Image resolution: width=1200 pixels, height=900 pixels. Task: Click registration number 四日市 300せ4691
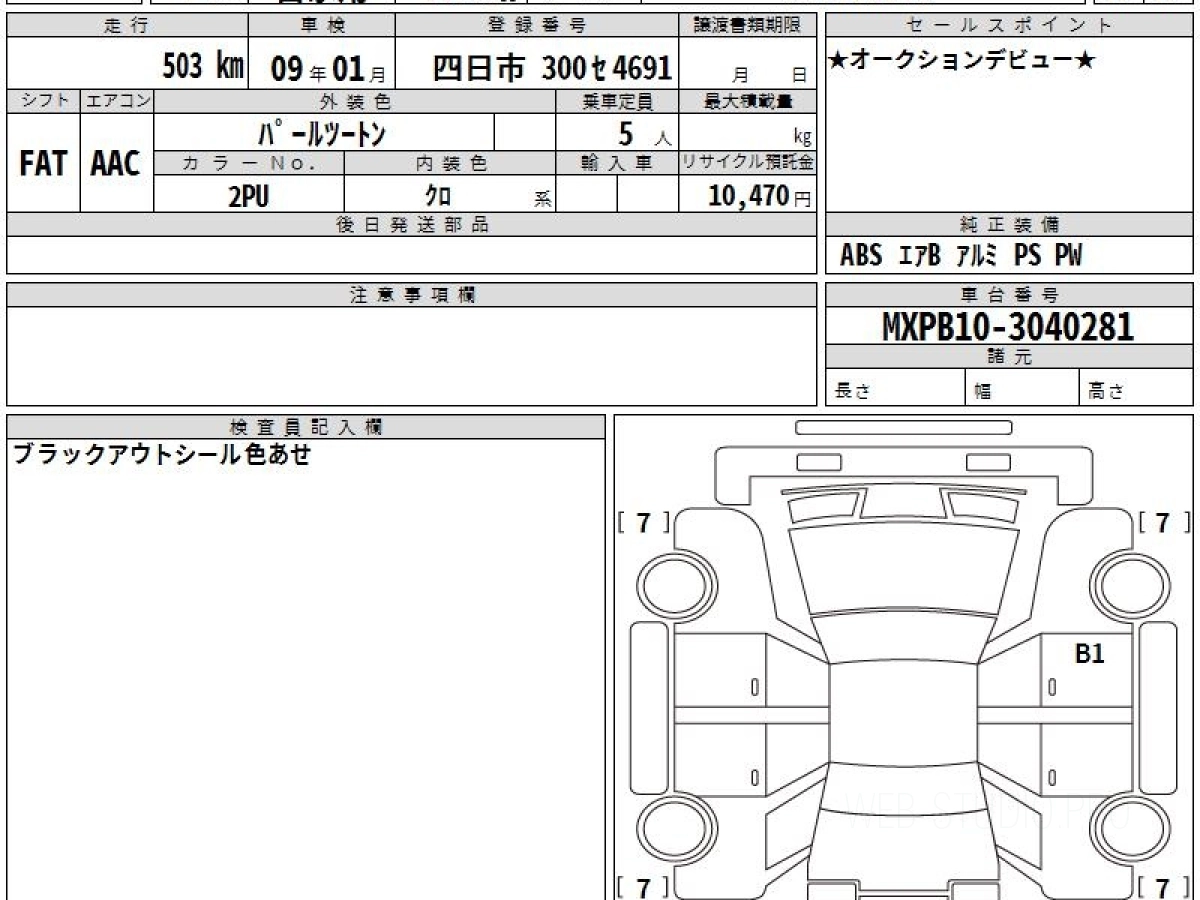point(552,68)
